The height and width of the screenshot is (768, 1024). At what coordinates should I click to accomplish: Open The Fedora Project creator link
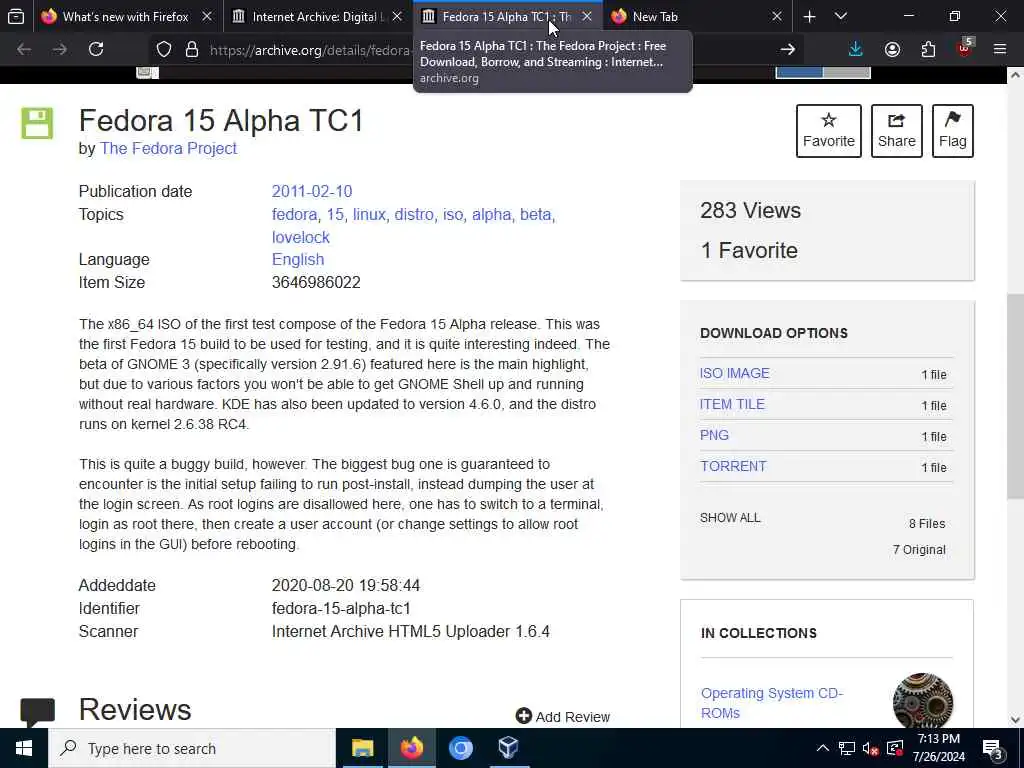[x=168, y=148]
